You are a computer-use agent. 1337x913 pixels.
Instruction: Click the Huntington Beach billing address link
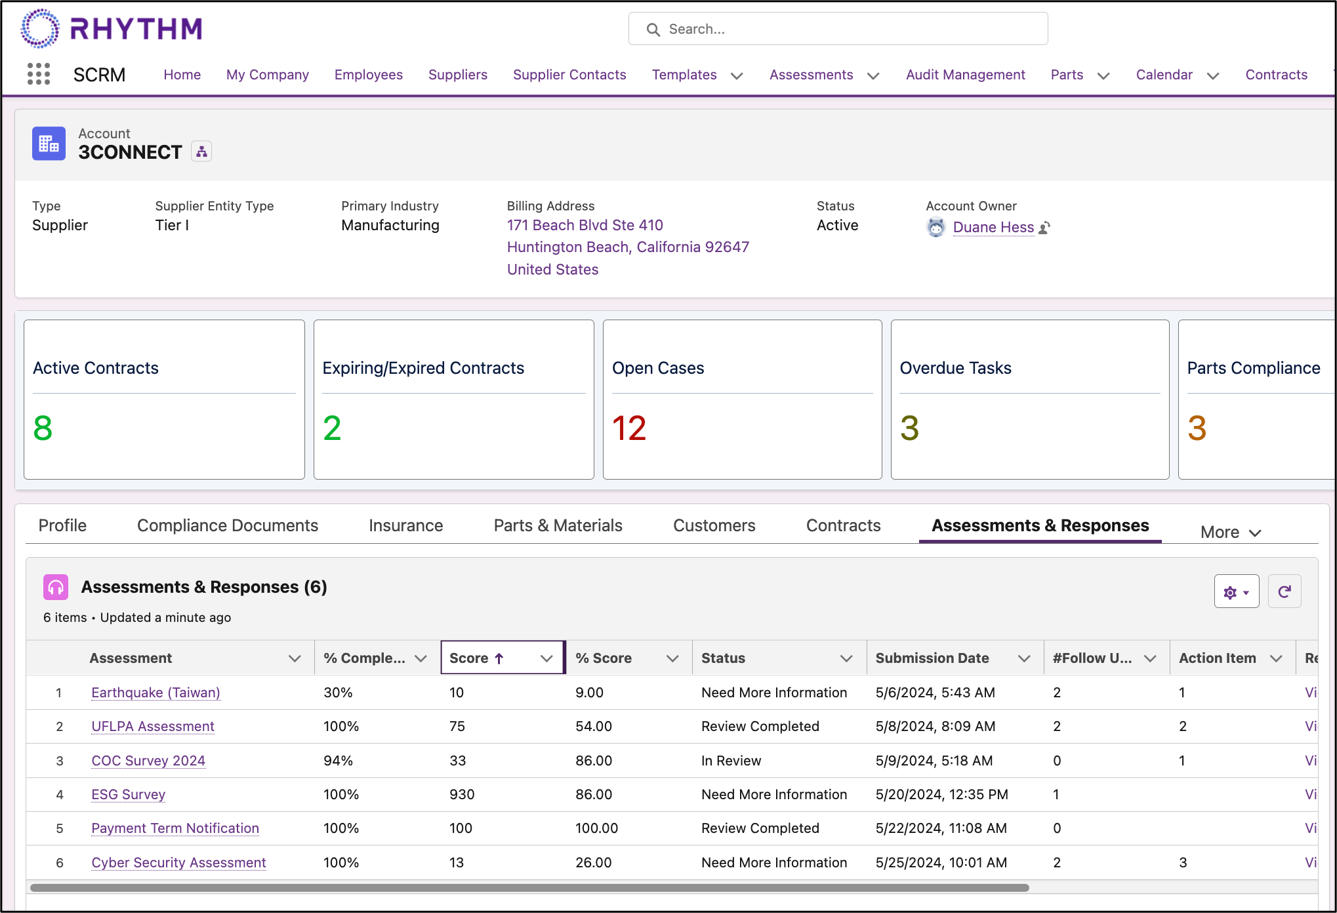point(628,246)
